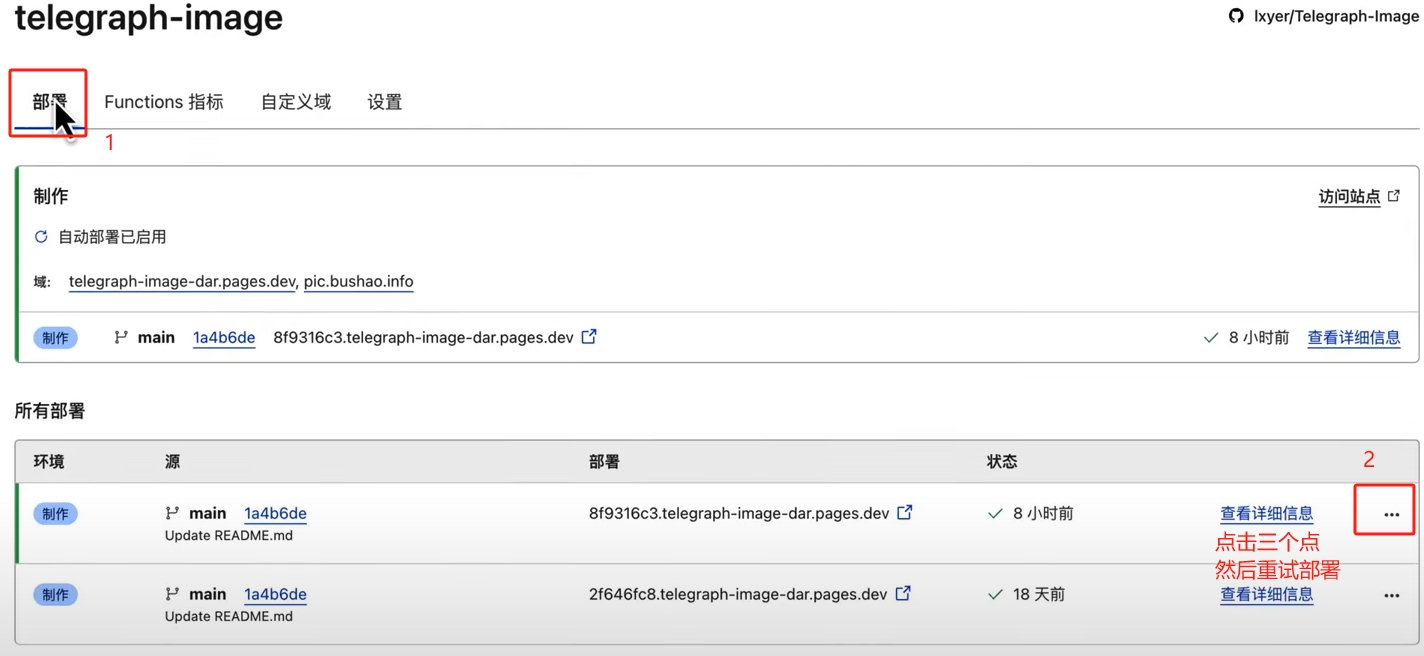1424x656 pixels.
Task: Click the main branch name in the 8 小时前 row
Action: [x=208, y=514]
